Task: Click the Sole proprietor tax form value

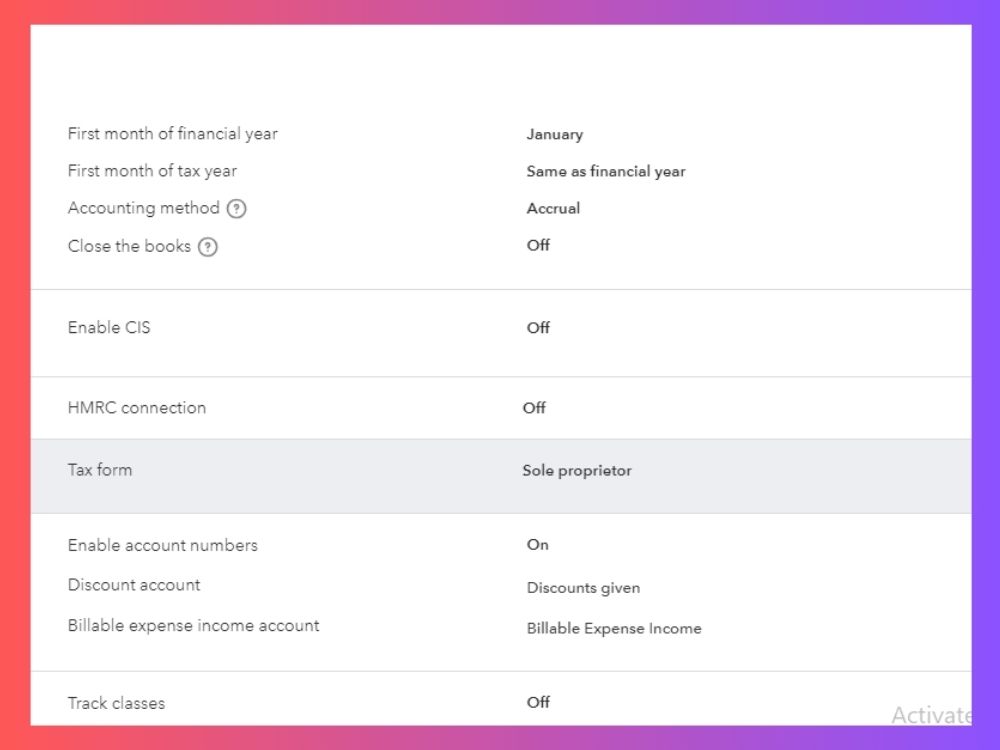Action: coord(577,471)
